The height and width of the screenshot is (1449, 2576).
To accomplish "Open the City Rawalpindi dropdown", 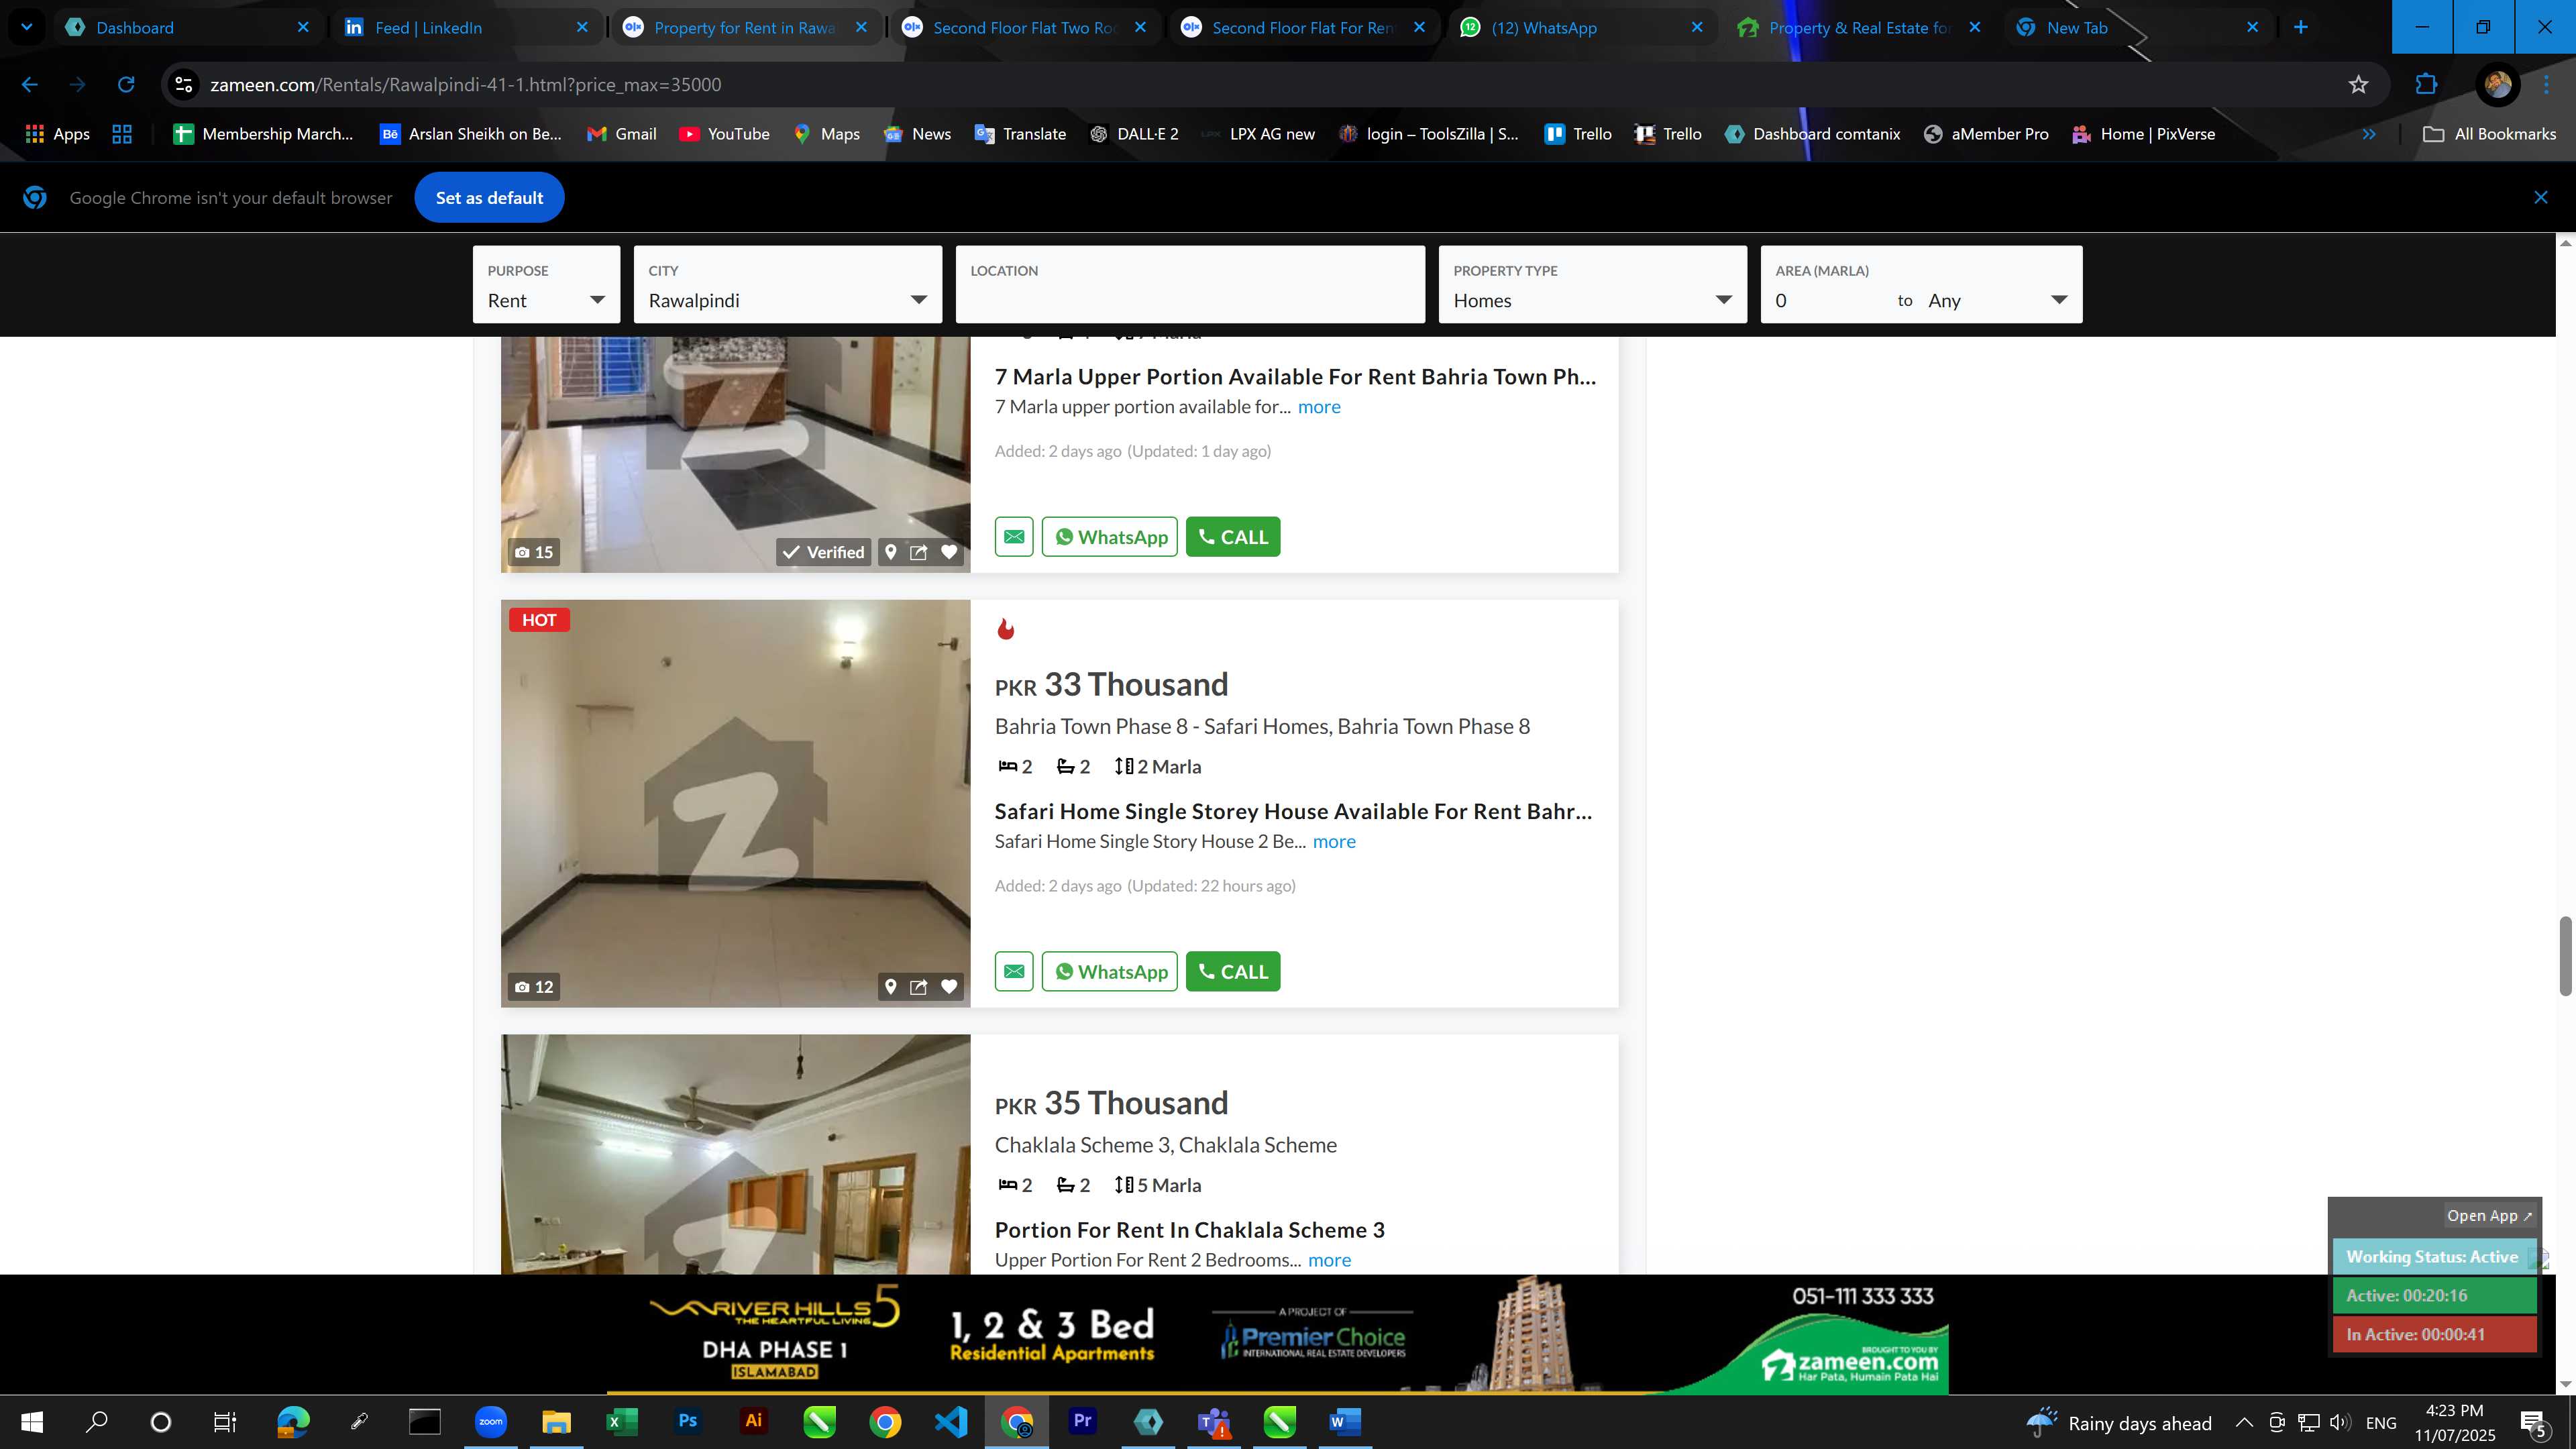I will (788, 285).
